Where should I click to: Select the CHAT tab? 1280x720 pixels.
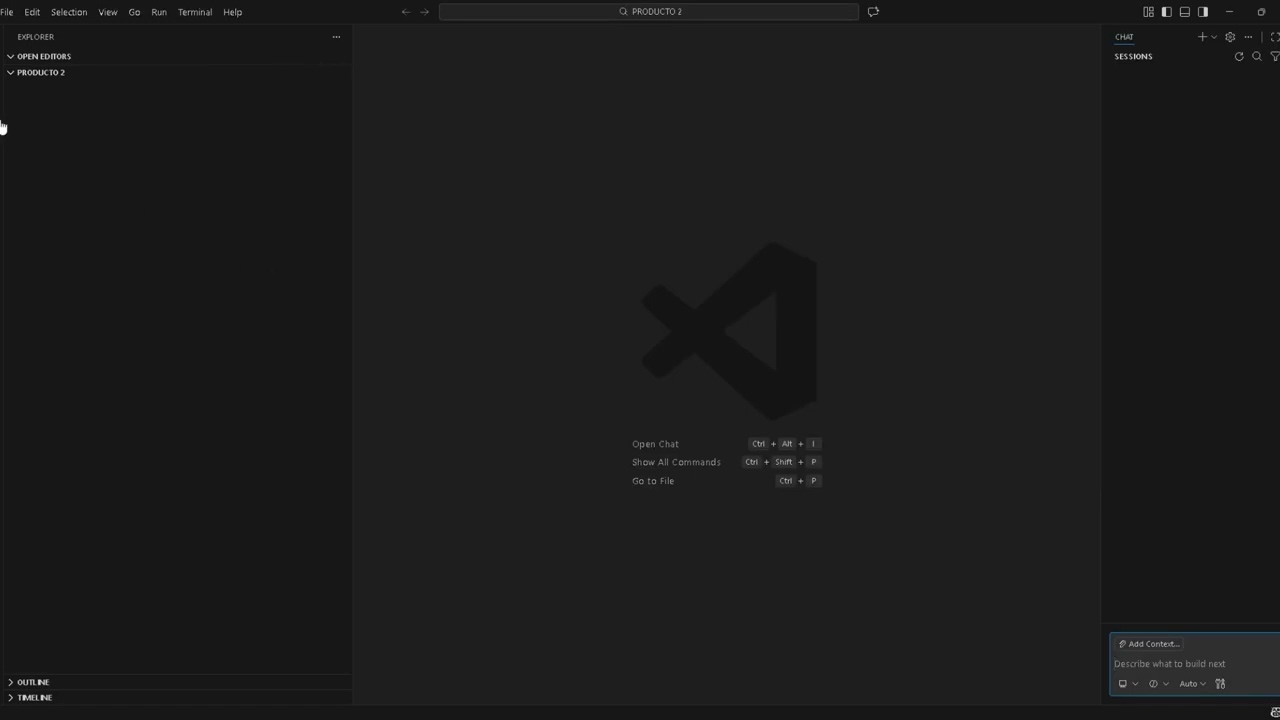click(x=1125, y=37)
